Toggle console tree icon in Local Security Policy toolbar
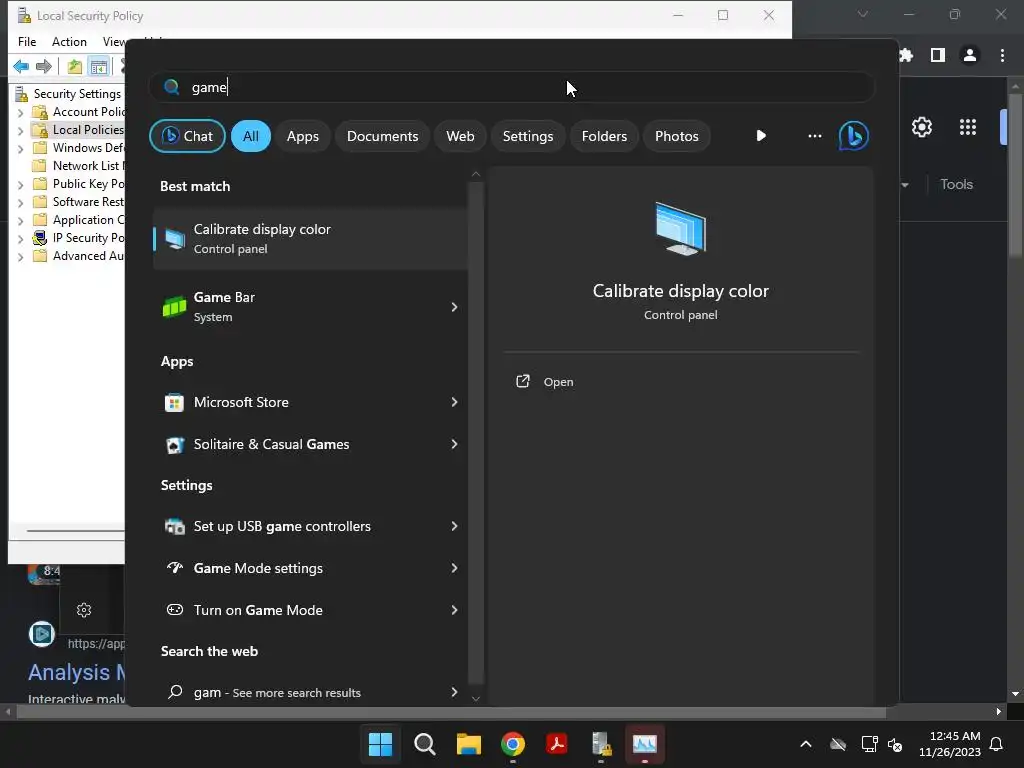Viewport: 1024px width, 768px height. pos(99,66)
